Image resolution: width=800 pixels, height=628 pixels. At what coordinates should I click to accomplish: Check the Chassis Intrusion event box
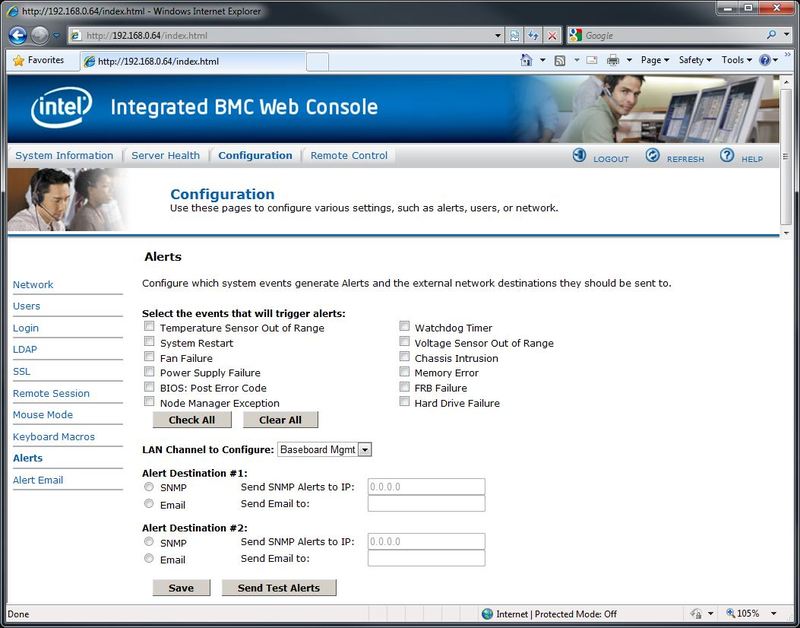point(405,357)
